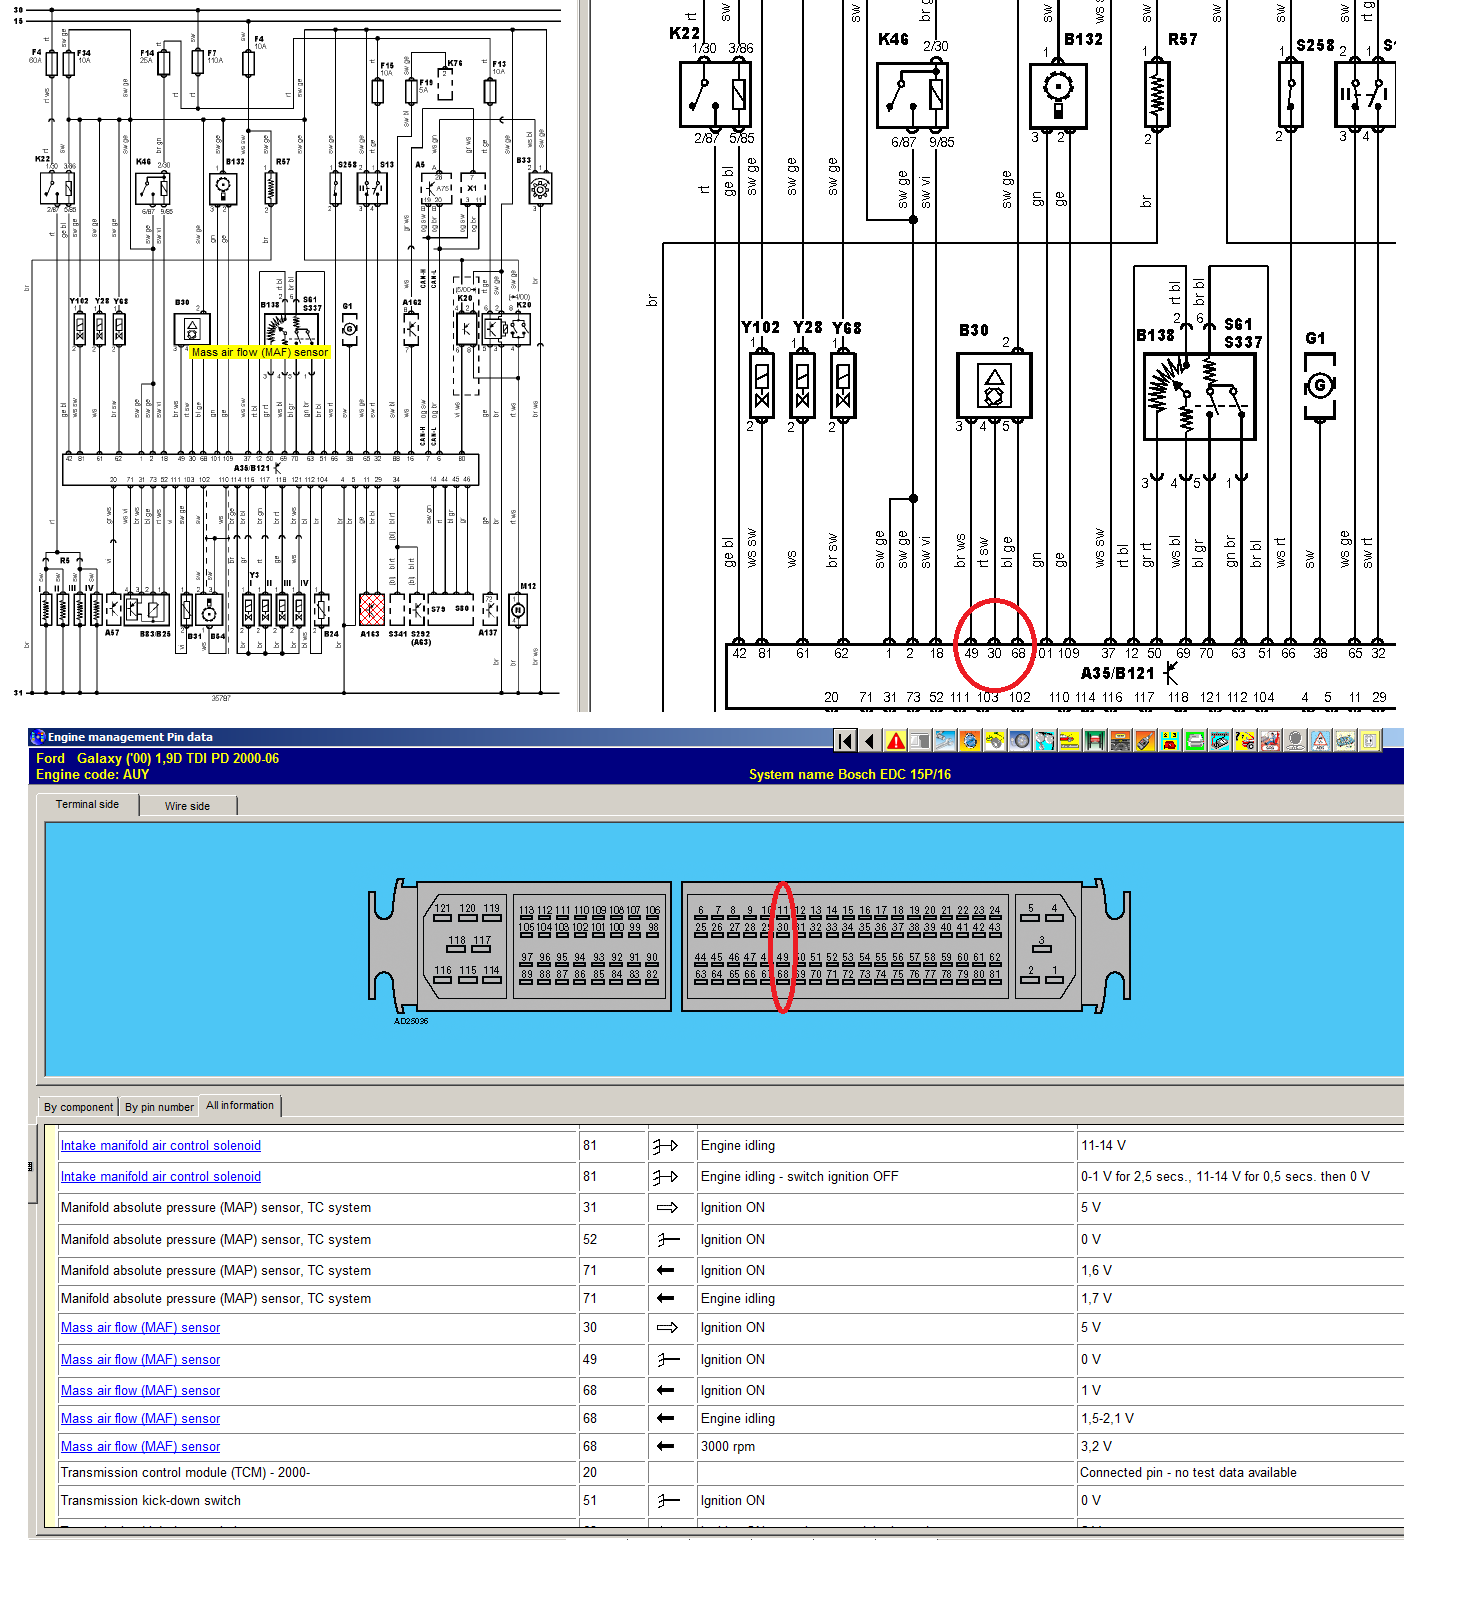This screenshot has width=1472, height=1604.
Task: Select the wheel and tyre icon
Action: coord(1020,741)
